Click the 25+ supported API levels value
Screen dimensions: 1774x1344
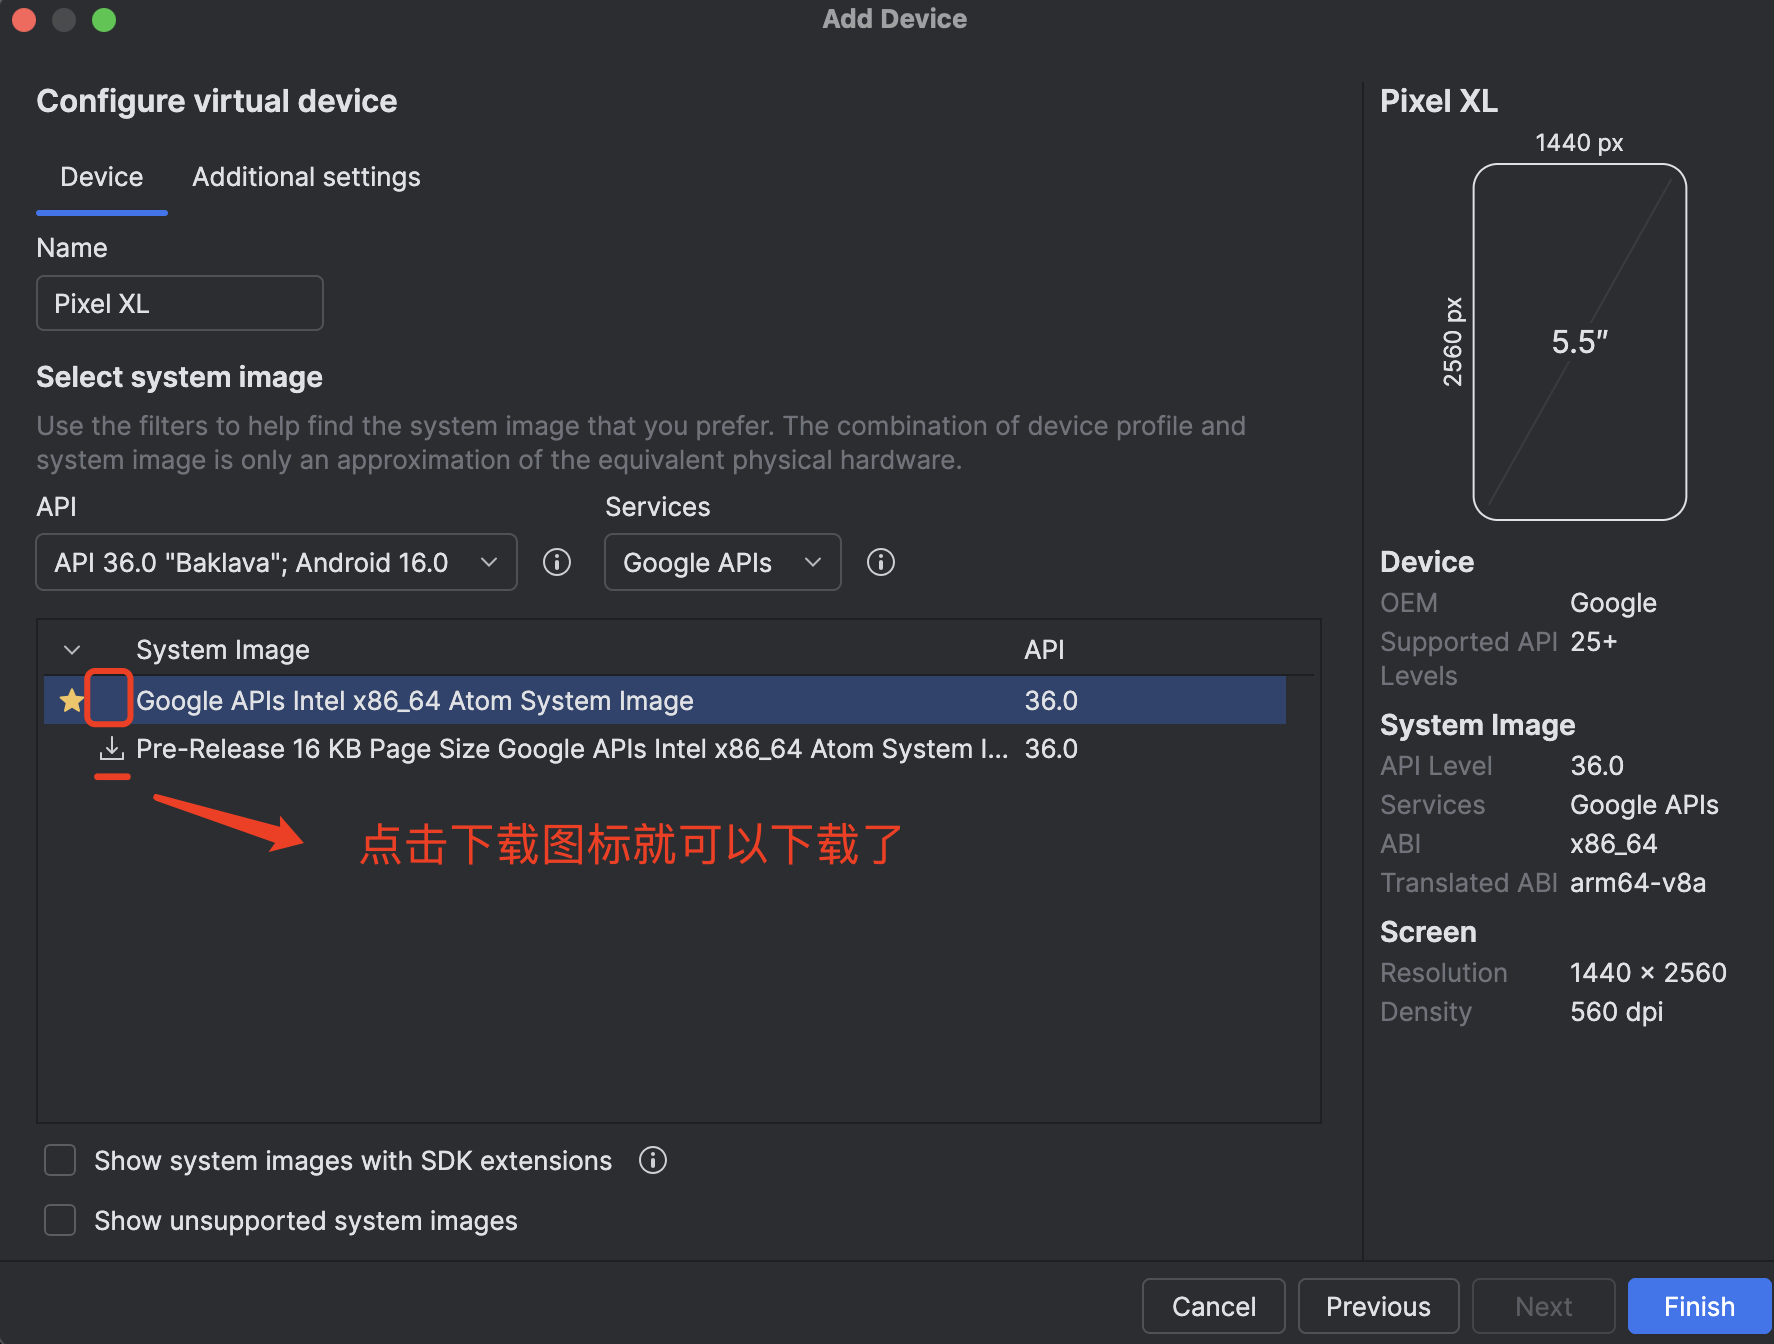(x=1593, y=641)
